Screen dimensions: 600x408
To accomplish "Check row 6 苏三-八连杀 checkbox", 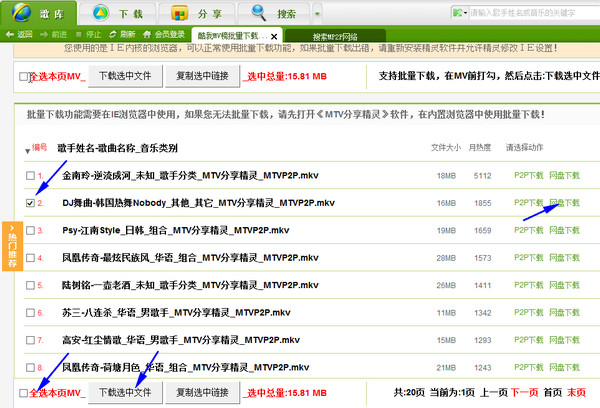I will tap(30, 313).
